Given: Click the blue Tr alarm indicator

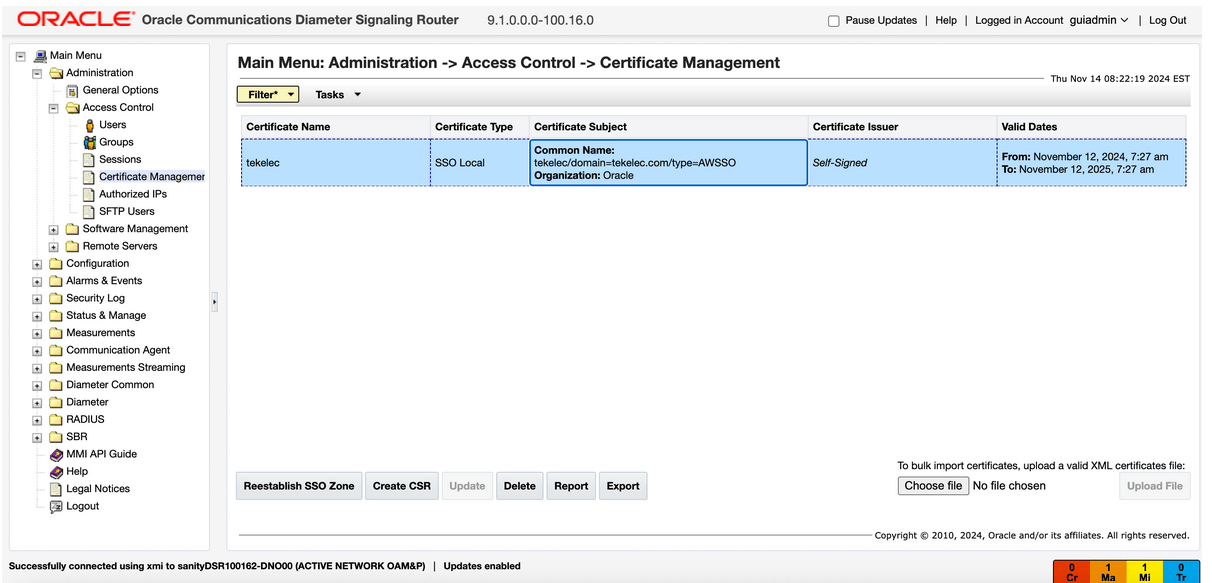Looking at the screenshot, I should [x=1181, y=572].
